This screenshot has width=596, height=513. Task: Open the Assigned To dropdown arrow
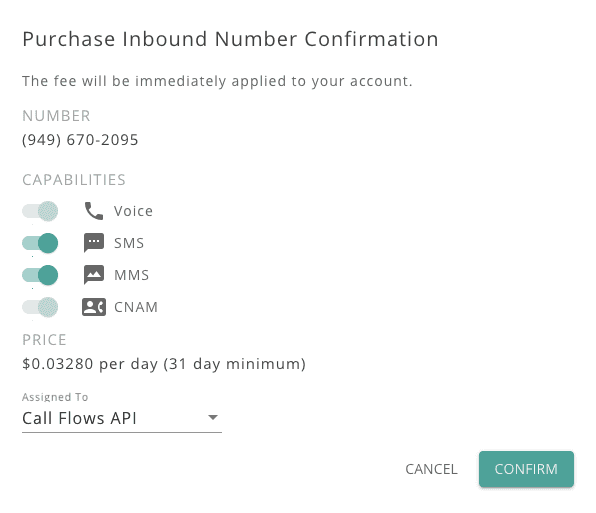213,417
